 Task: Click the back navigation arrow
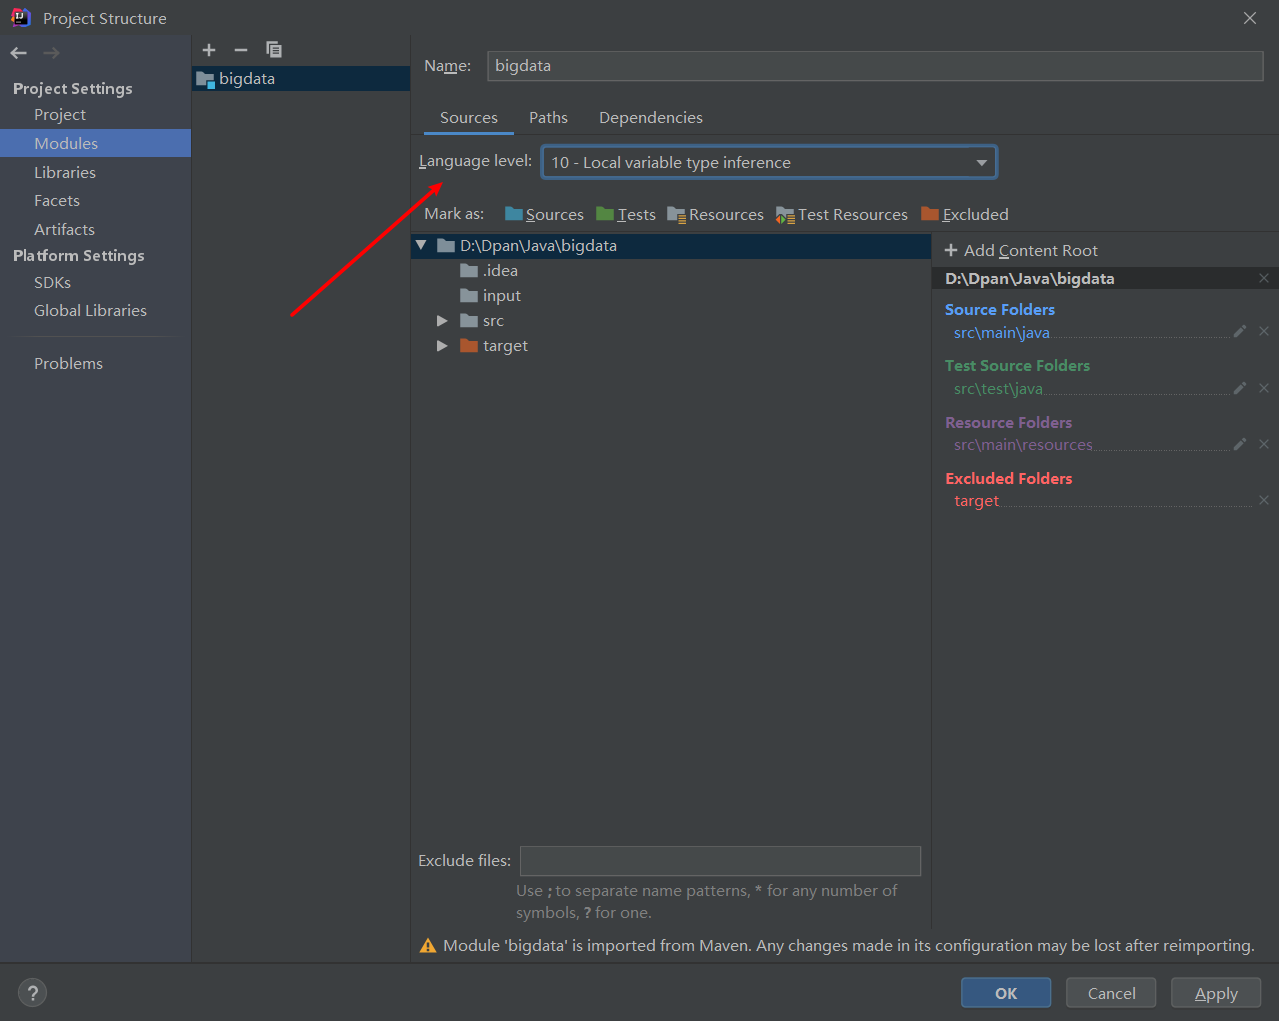[17, 52]
